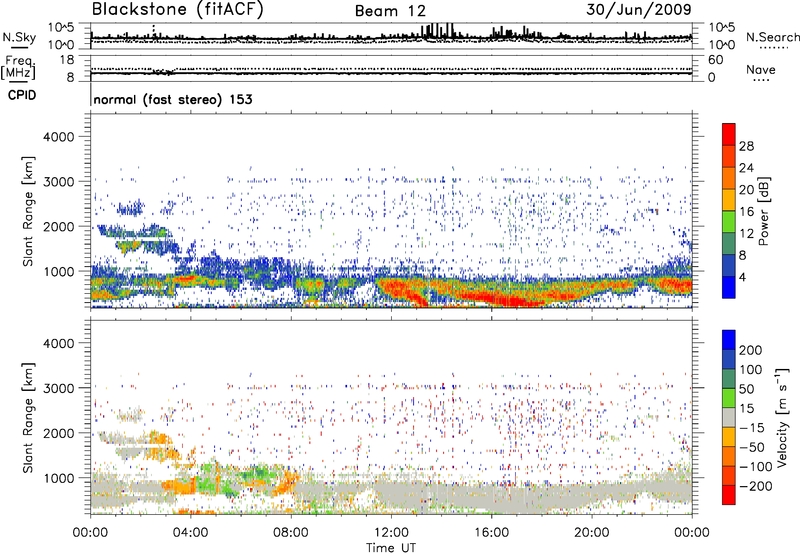Viewport: 800px width, 554px height.
Task: Click the '3000' tick on velocity panel
Action: (x=58, y=388)
